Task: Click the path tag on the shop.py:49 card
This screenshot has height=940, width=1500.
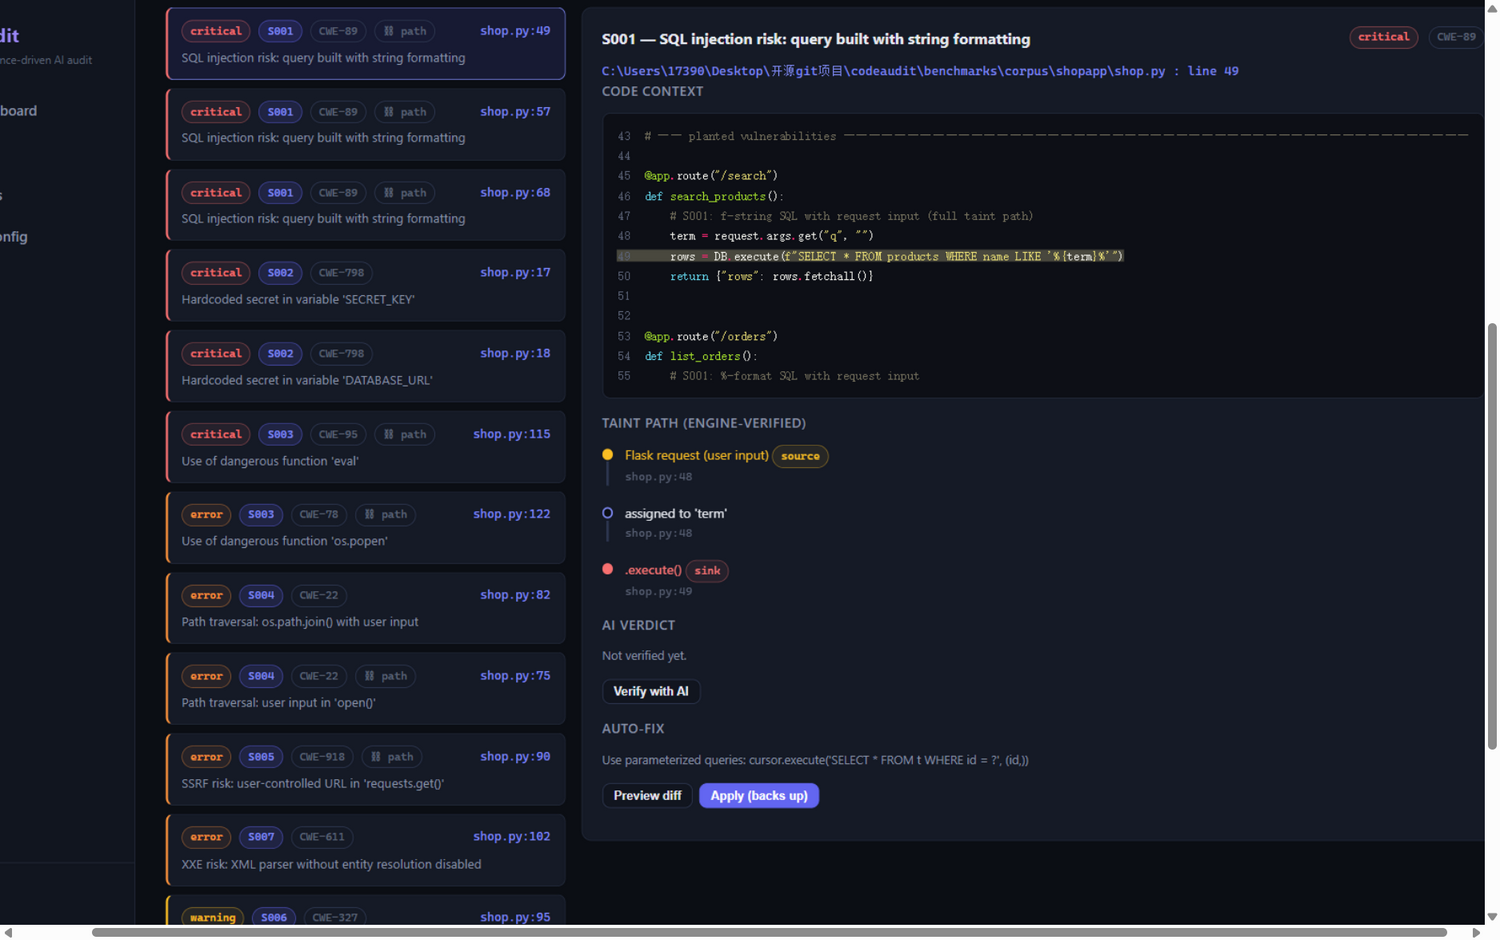Action: click(405, 31)
